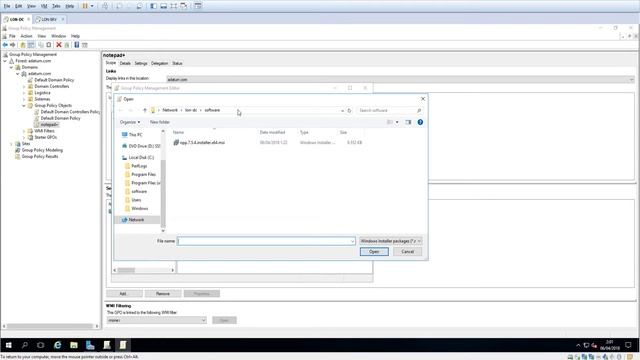Click the Windows Start button
This screenshot has height=360, width=640.
point(8,345)
